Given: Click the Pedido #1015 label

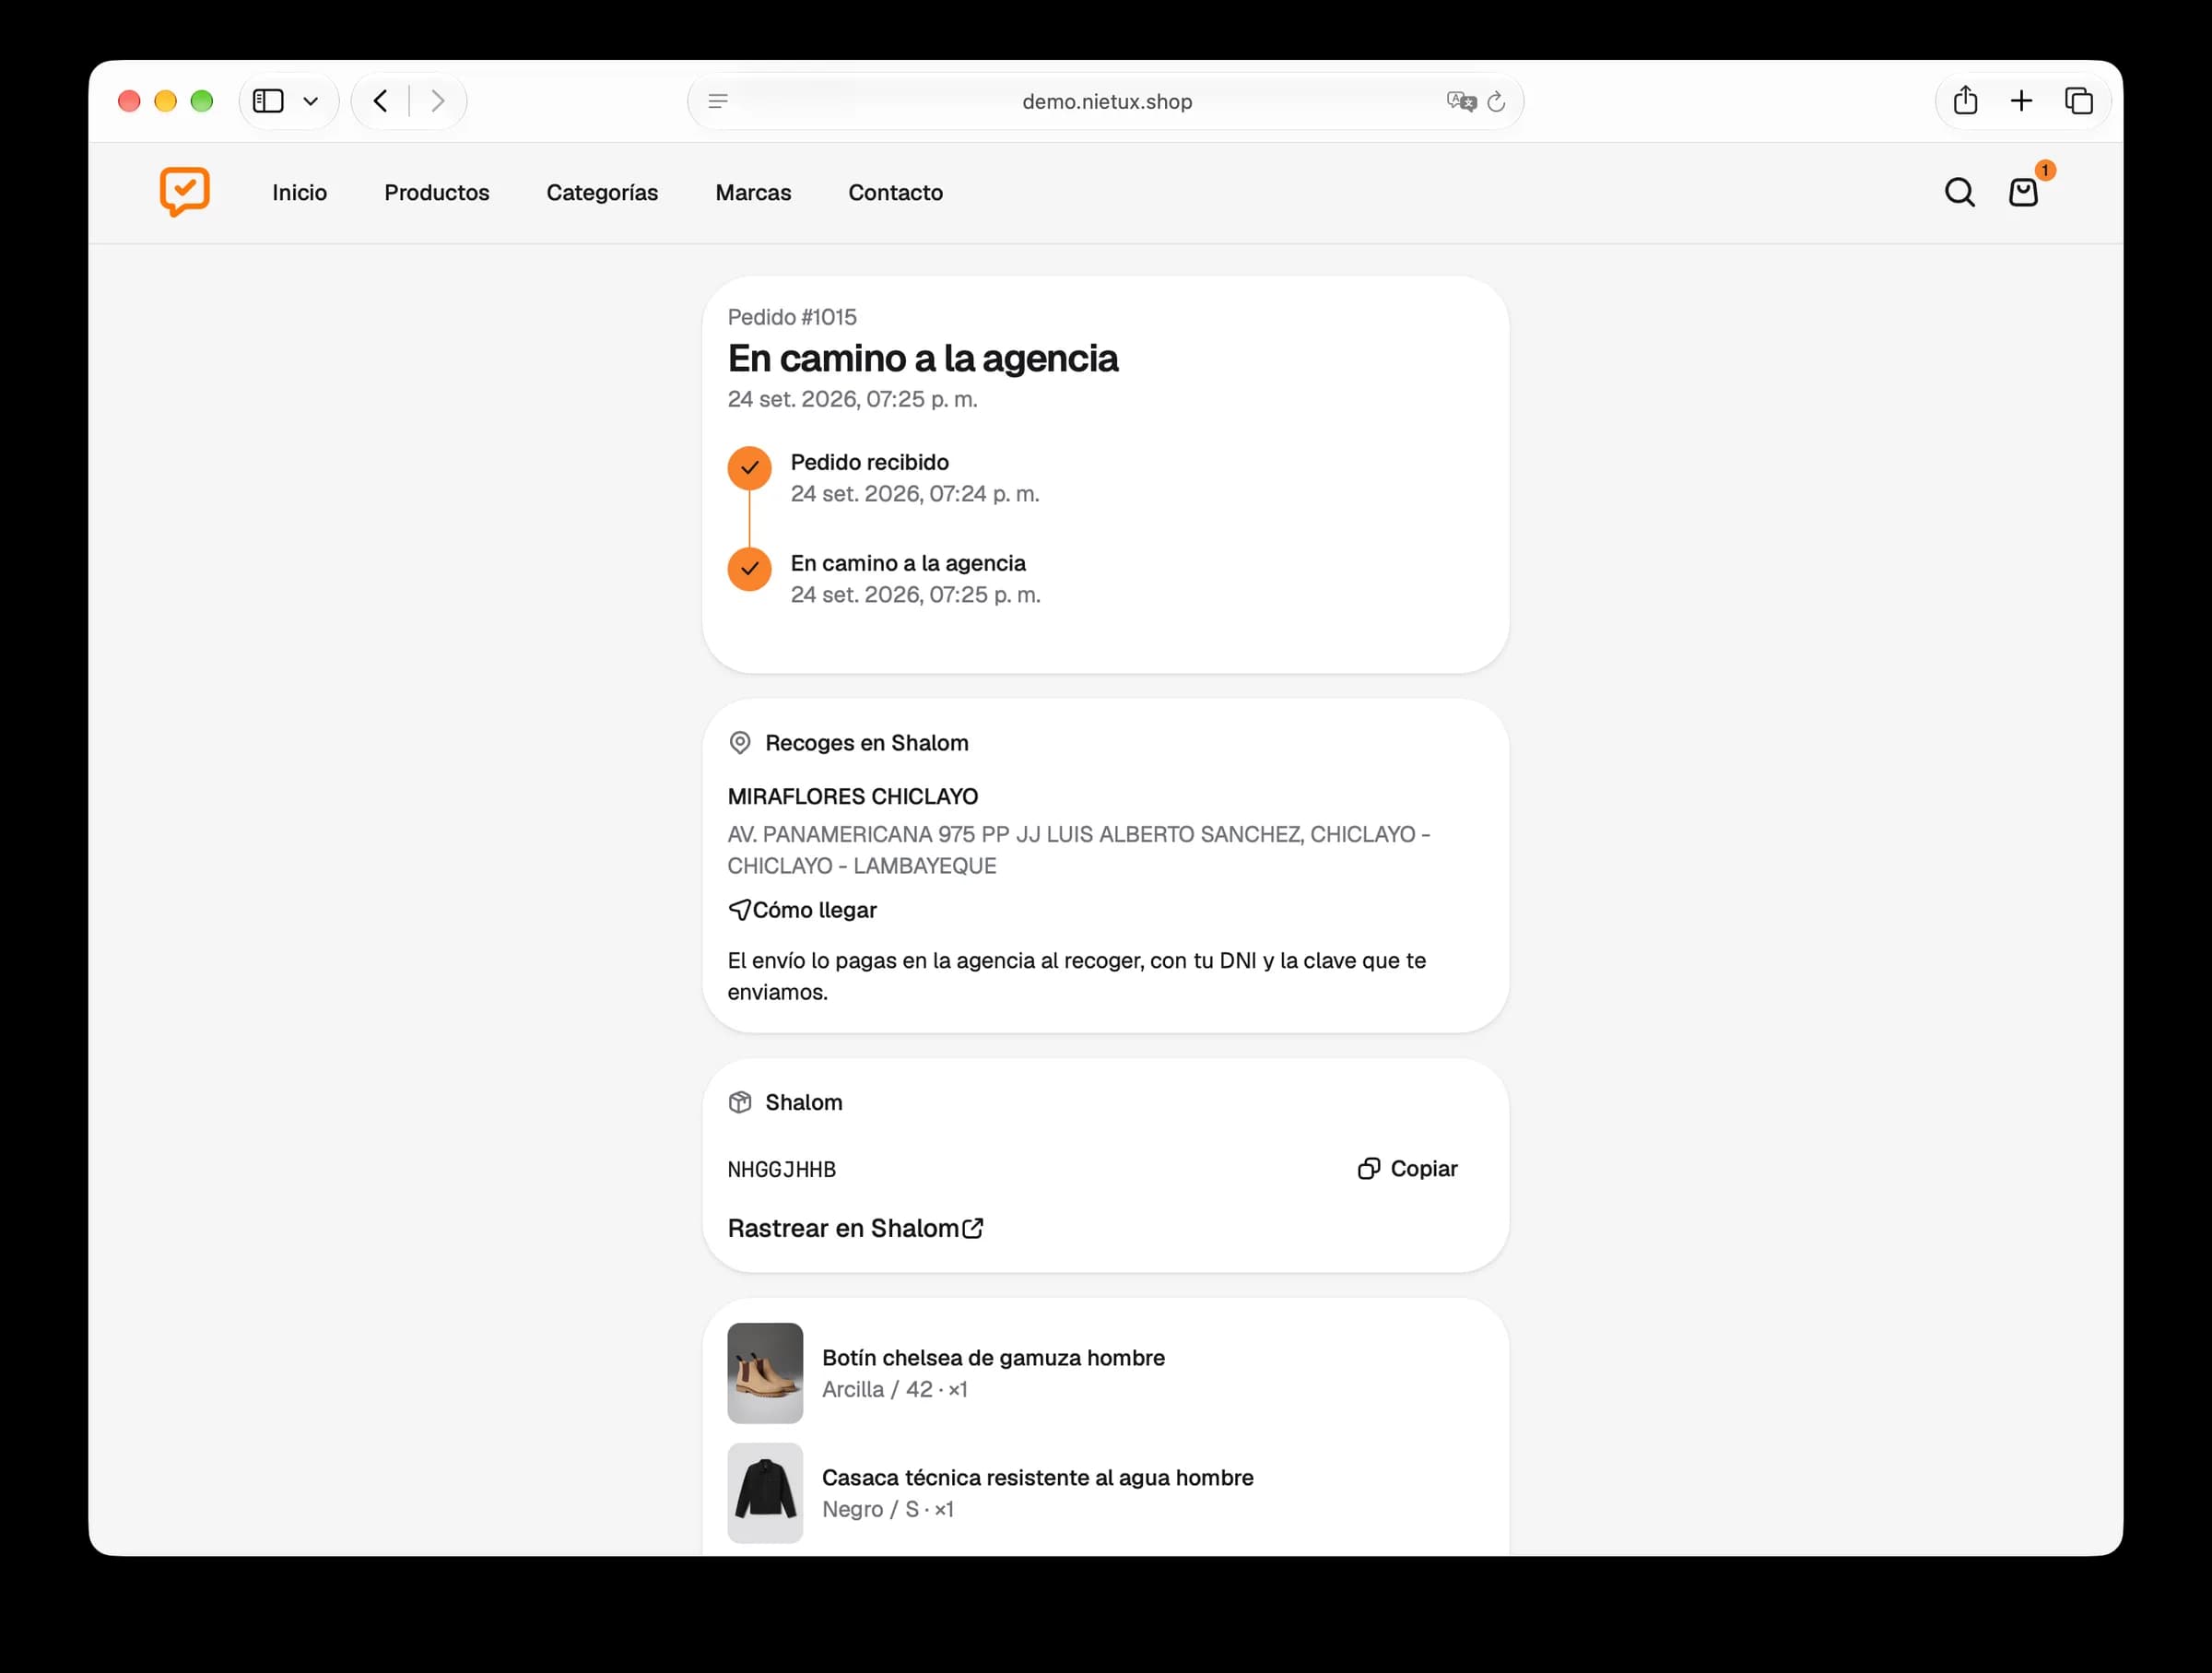Looking at the screenshot, I should tap(792, 317).
